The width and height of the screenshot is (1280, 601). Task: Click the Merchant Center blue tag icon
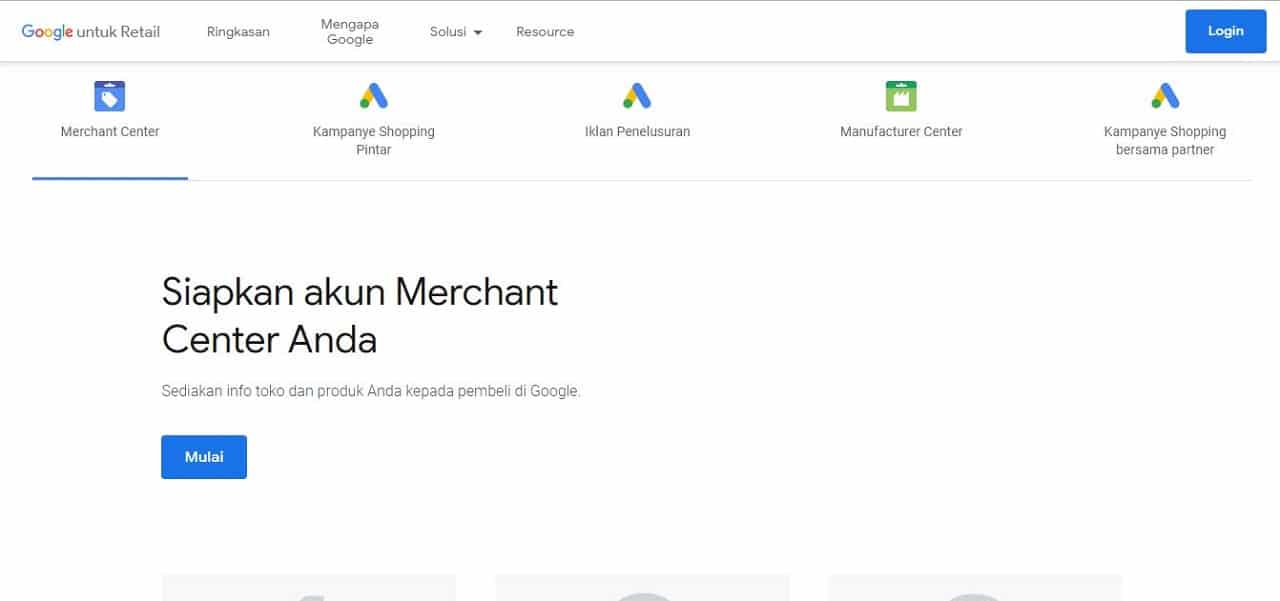pos(110,96)
